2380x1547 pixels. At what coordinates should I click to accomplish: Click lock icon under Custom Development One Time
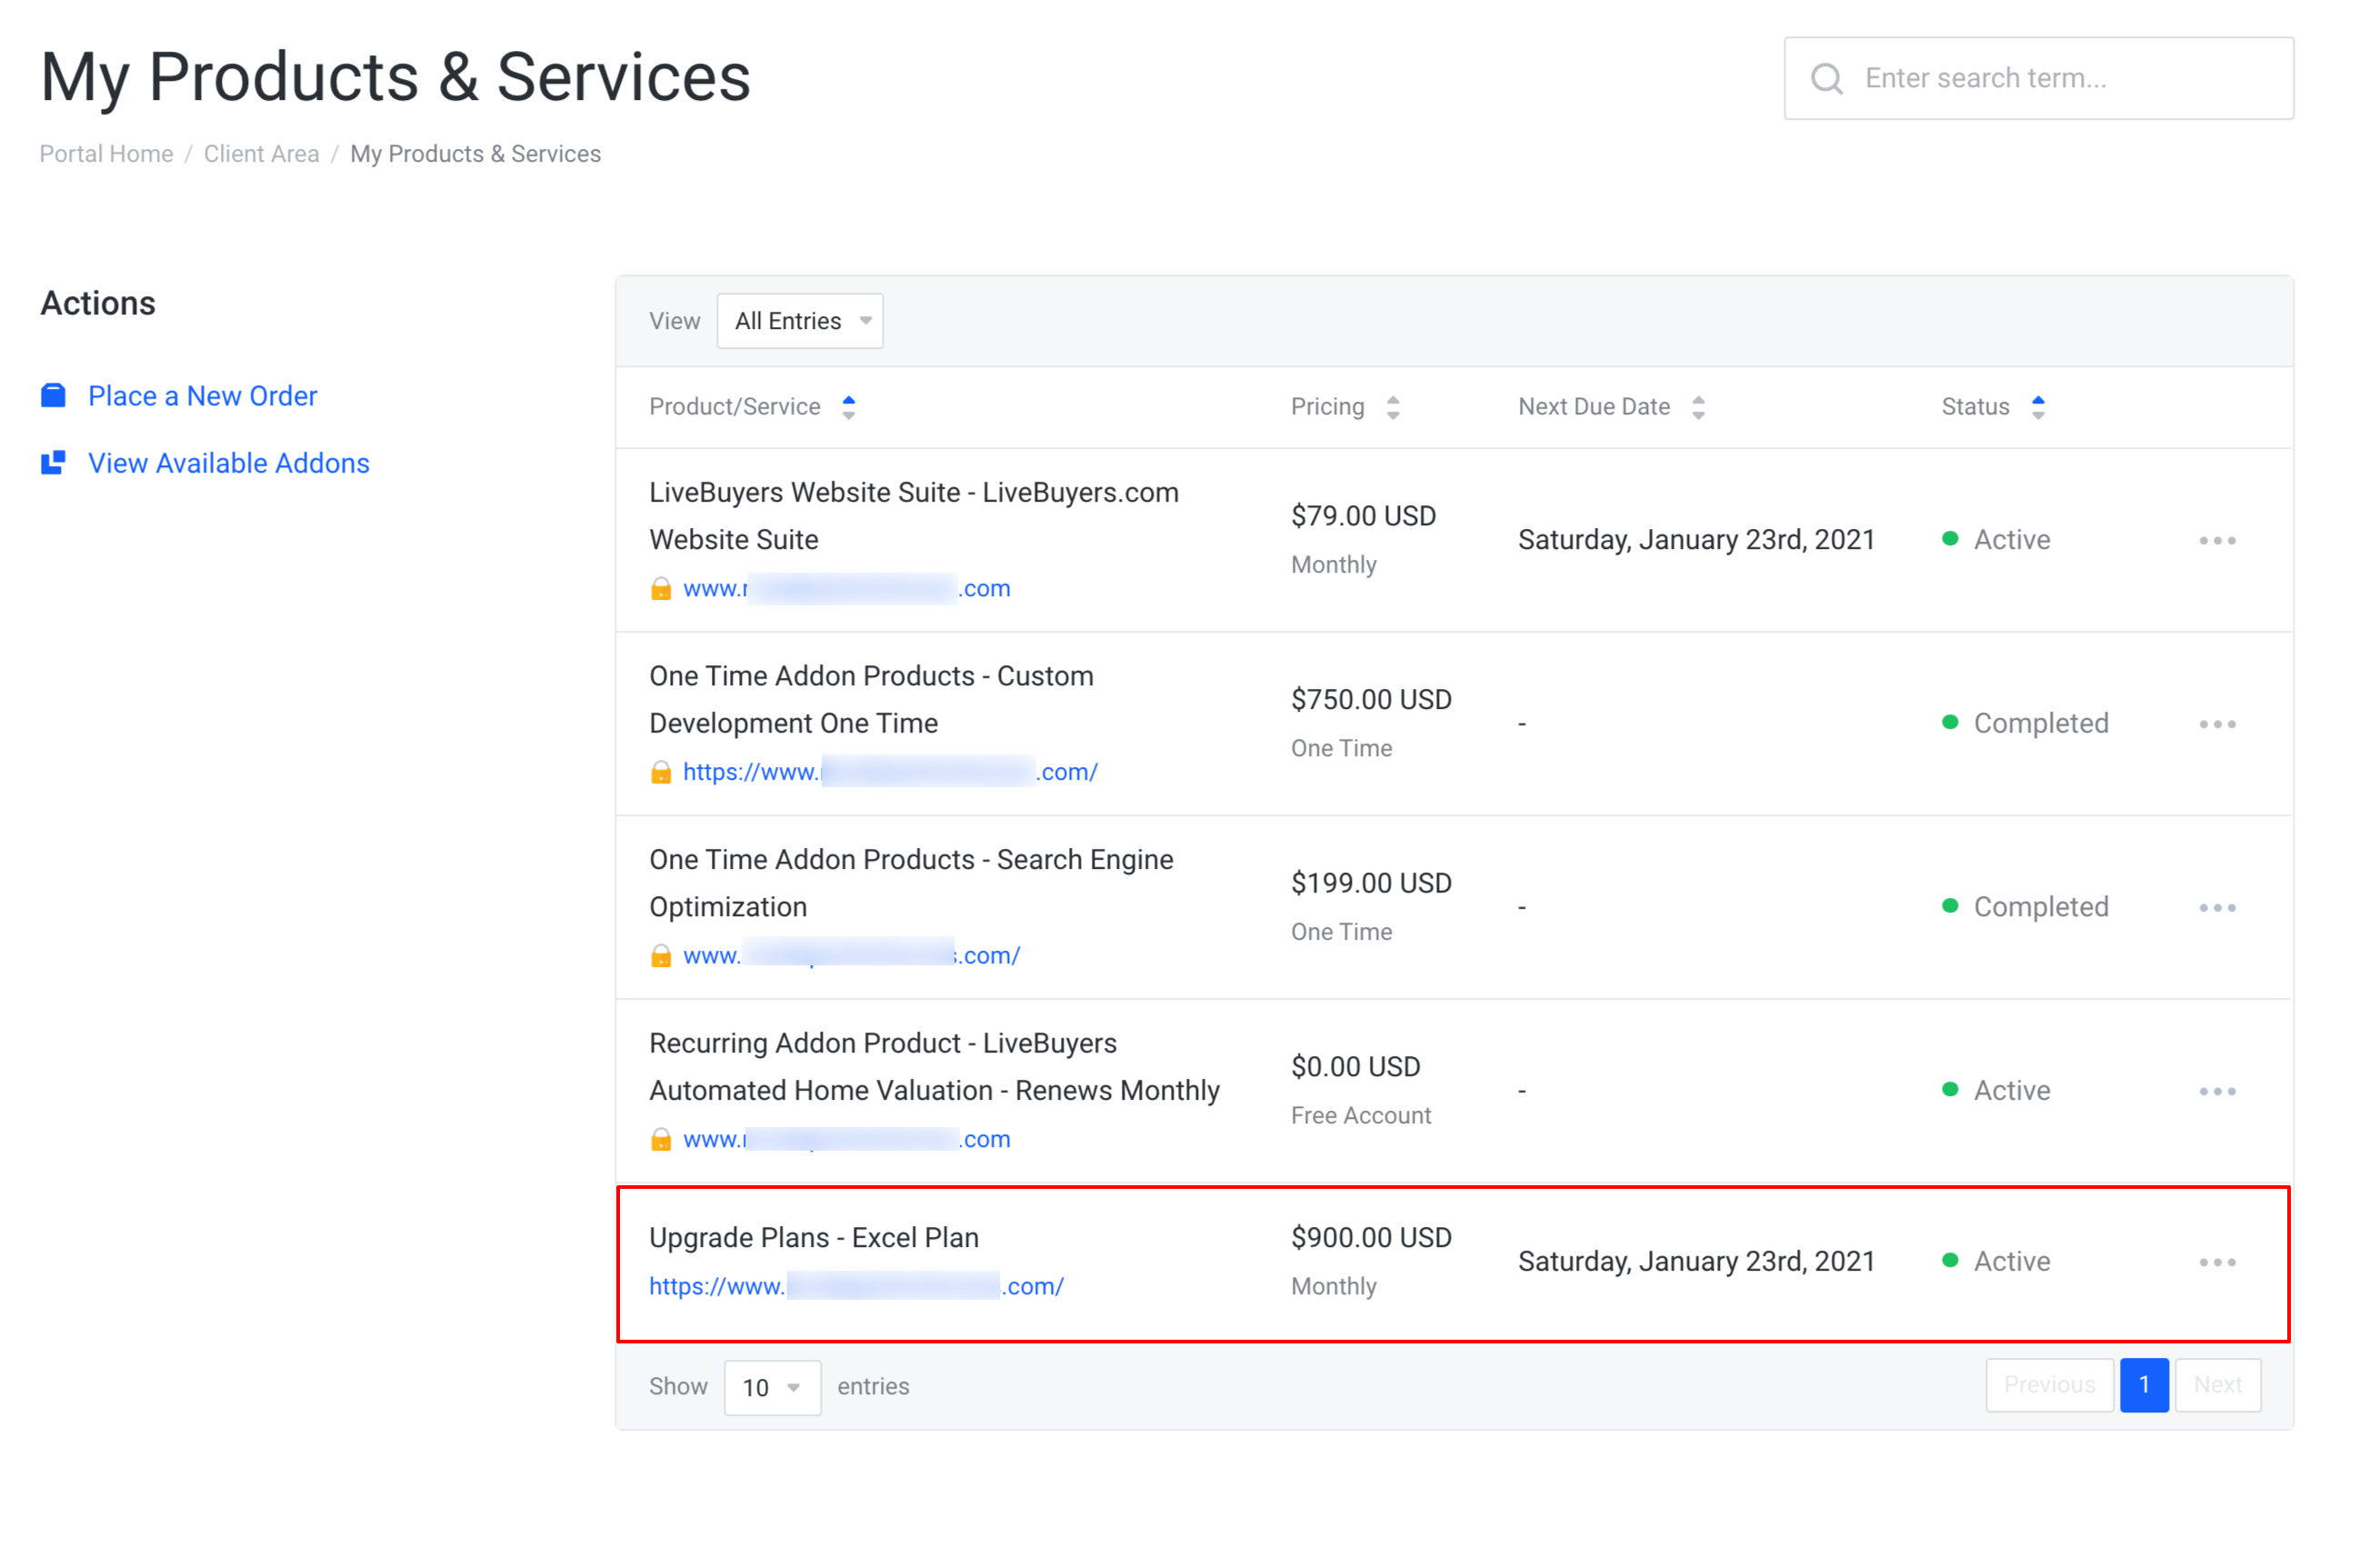coord(661,772)
